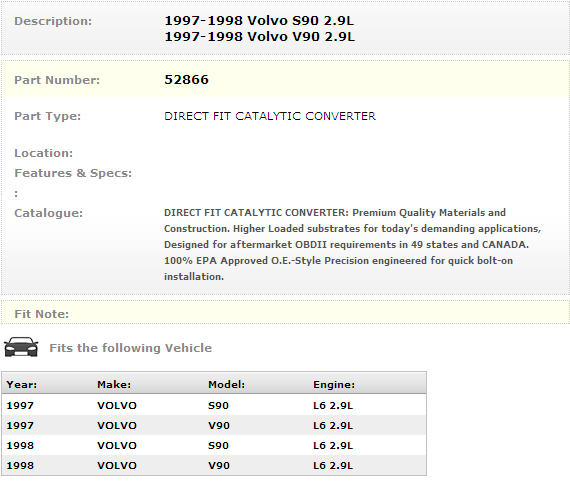570x495 pixels.
Task: Click the Part Number label
Action: click(x=57, y=80)
